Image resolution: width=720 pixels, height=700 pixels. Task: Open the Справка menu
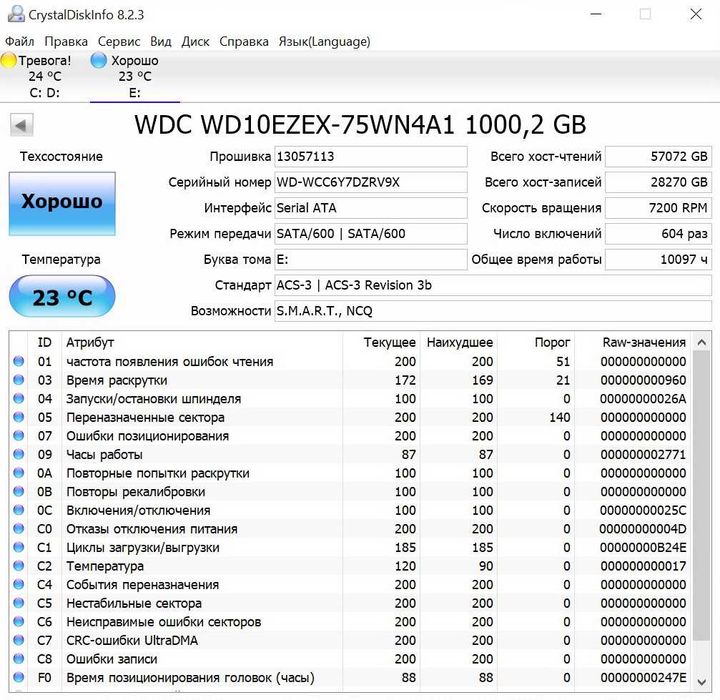click(x=244, y=41)
